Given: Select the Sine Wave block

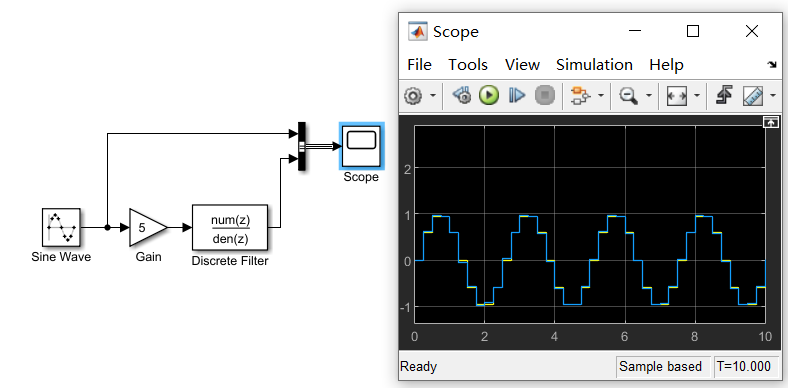Looking at the screenshot, I should point(61,227).
